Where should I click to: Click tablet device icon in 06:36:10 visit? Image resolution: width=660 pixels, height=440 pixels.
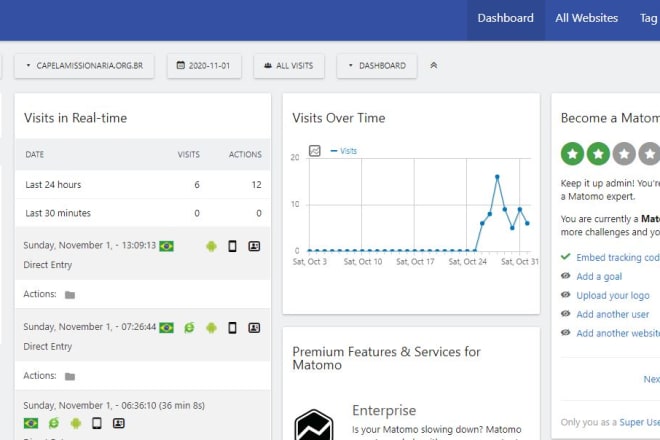[x=97, y=423]
